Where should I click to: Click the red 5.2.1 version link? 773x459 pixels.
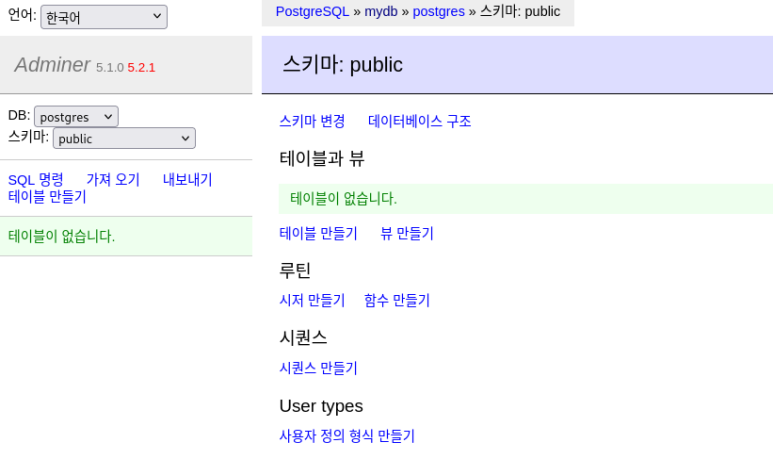pyautogui.click(x=141, y=68)
